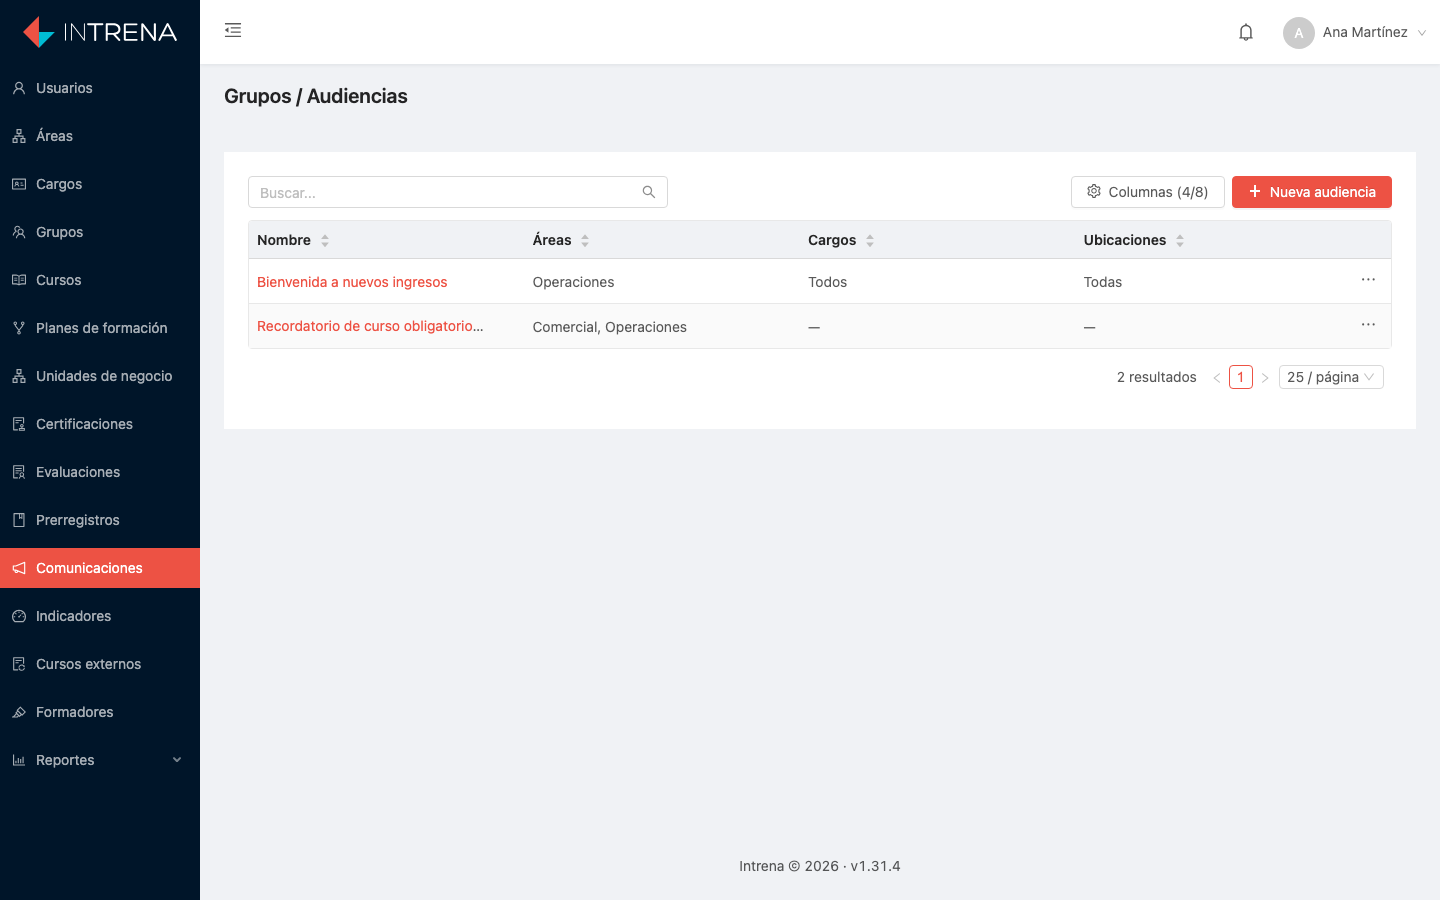Click the Intrena logo
This screenshot has height=900, width=1440.
tap(100, 32)
